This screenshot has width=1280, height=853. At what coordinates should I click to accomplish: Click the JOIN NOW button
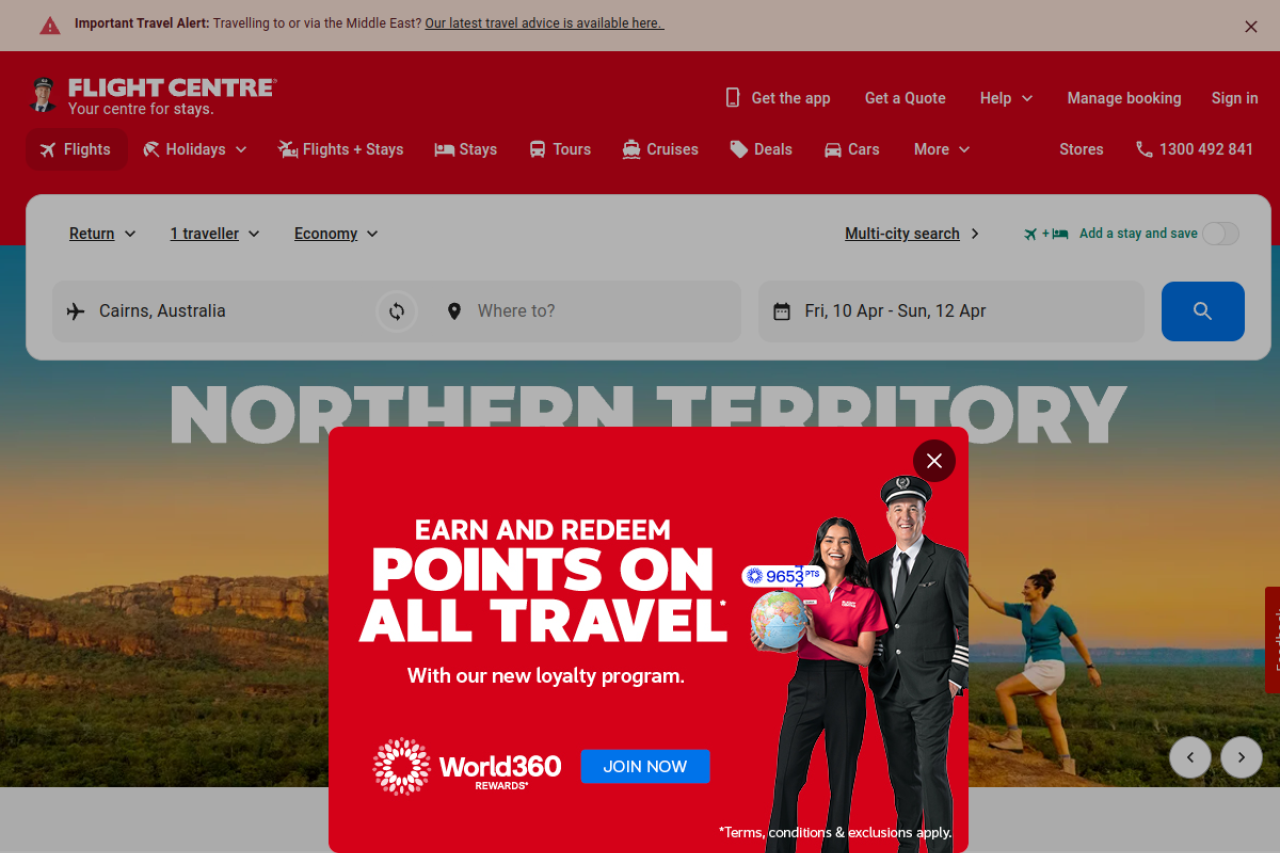point(645,766)
